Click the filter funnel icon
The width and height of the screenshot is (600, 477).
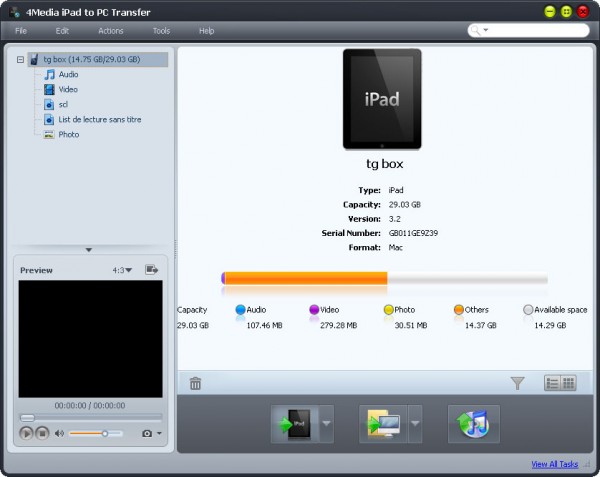[517, 382]
